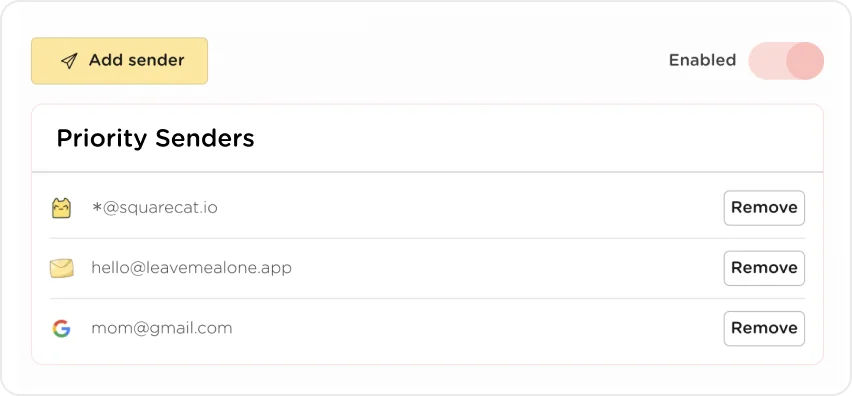Click the pale pink track of the Enabled switch
Viewport: 852px width, 396px height.
767,61
